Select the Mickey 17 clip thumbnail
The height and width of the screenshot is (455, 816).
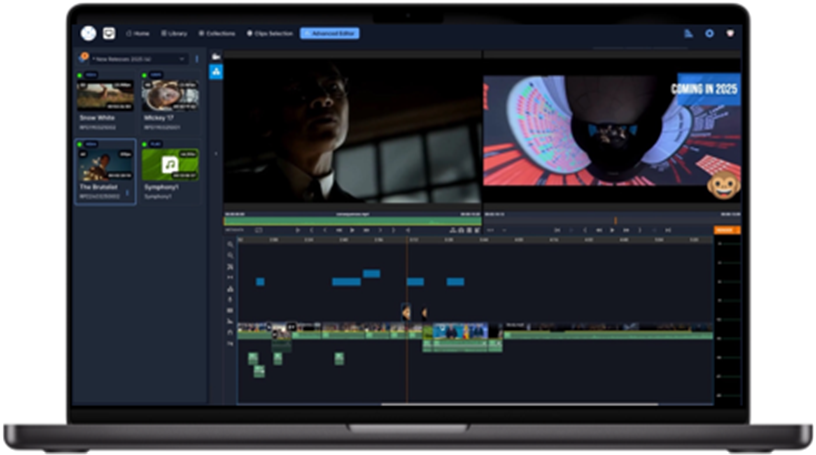(170, 95)
